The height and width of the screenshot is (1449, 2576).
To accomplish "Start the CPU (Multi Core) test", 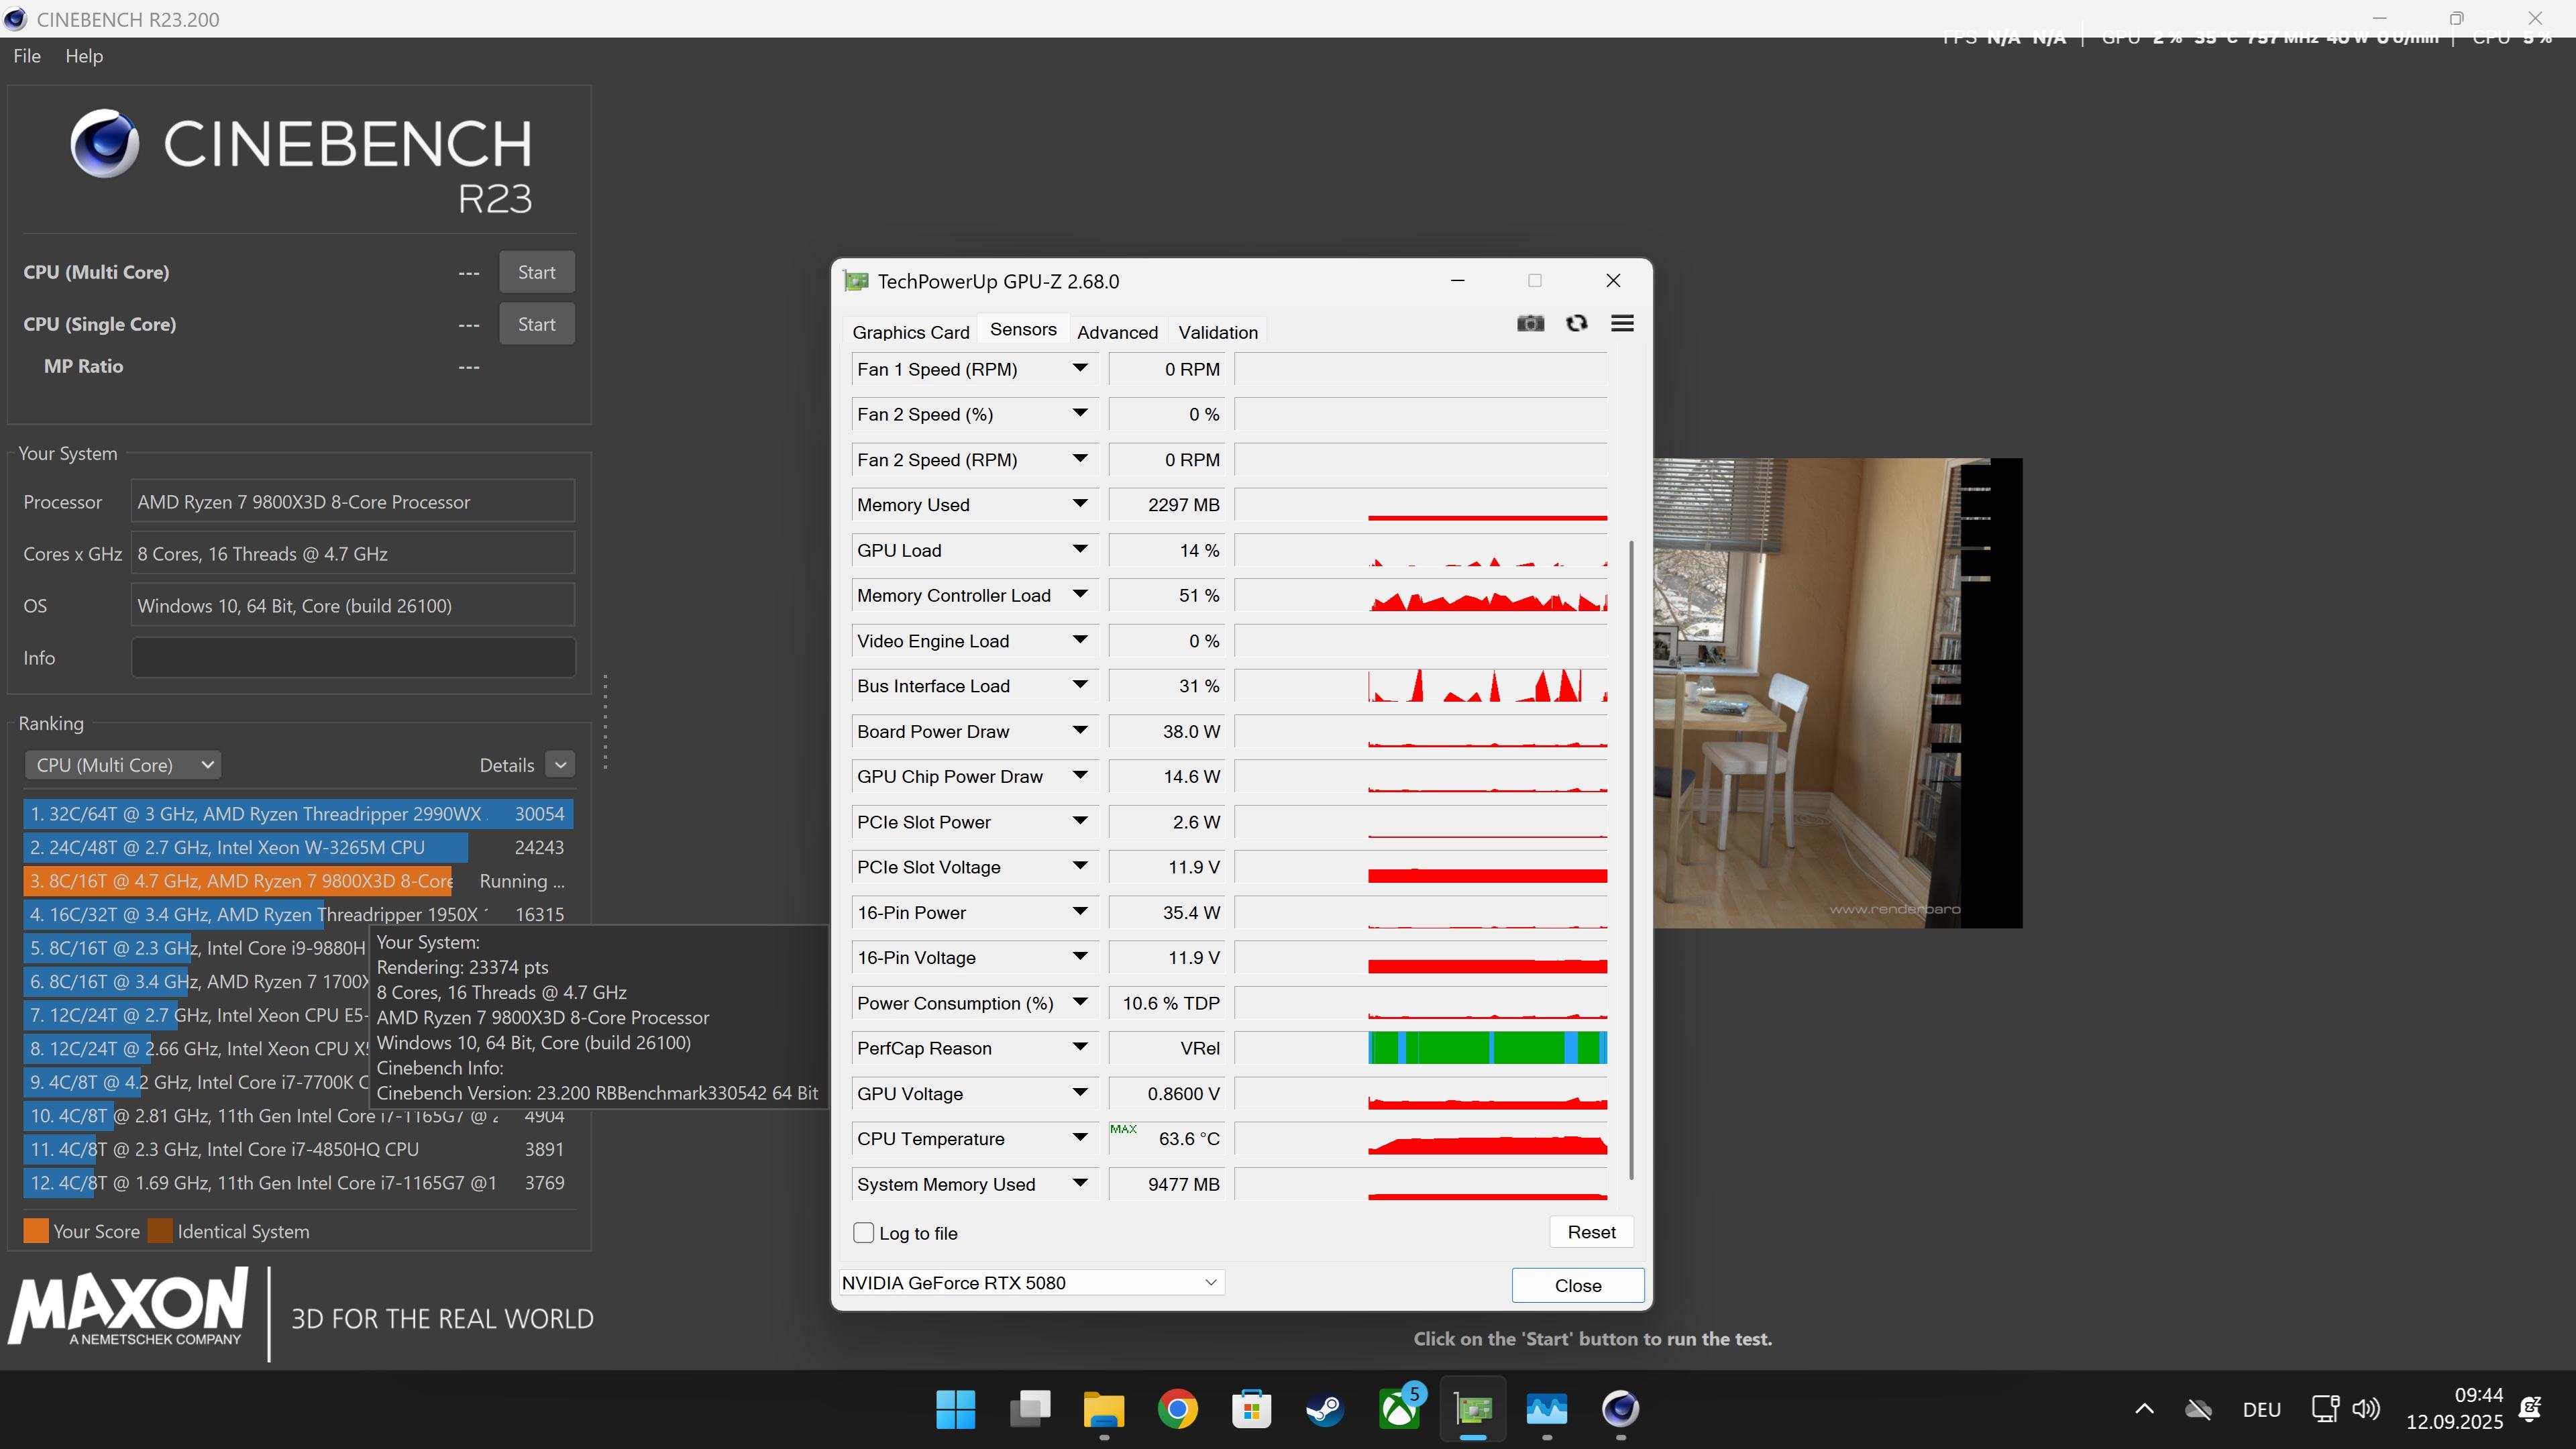I will click(x=536, y=272).
